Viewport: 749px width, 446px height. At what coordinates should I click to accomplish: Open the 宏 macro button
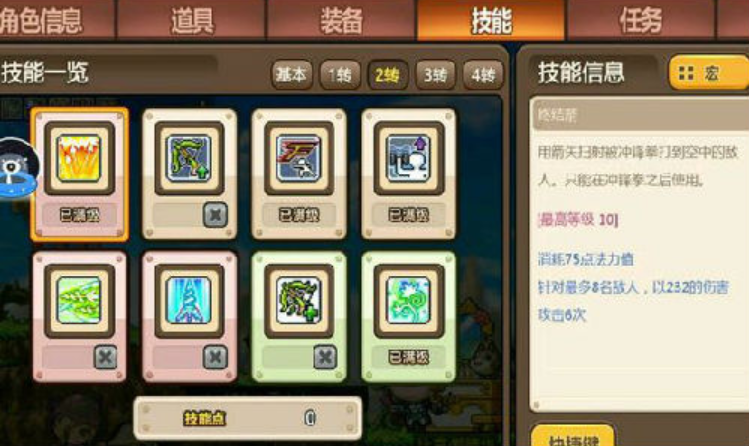[x=709, y=73]
